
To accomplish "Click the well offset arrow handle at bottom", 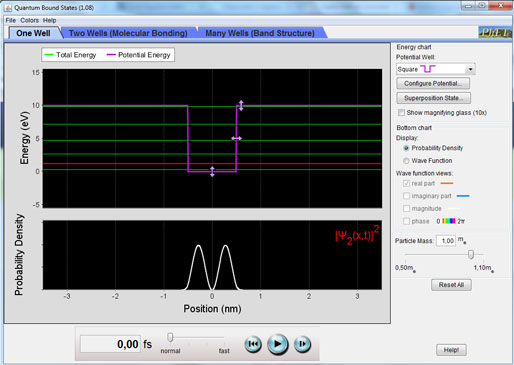I will pyautogui.click(x=212, y=171).
